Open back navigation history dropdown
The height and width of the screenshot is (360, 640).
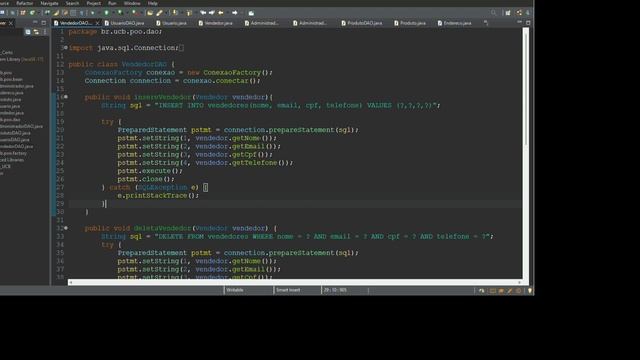coord(228,13)
